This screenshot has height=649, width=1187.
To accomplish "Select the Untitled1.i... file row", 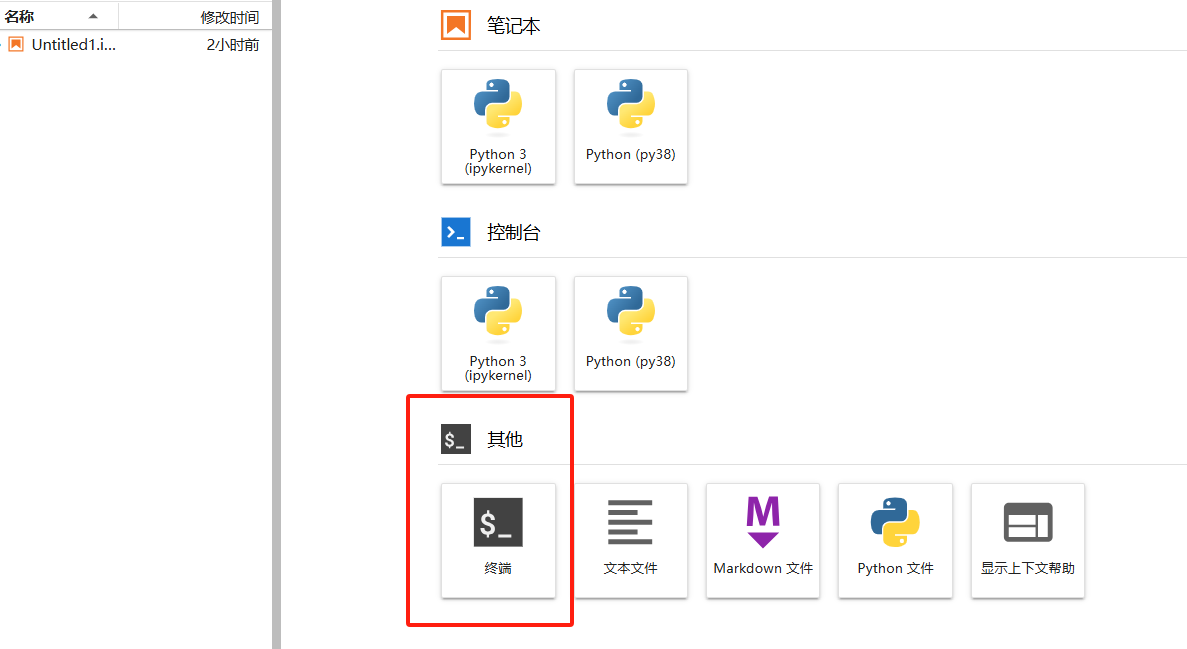I will pyautogui.click(x=136, y=45).
